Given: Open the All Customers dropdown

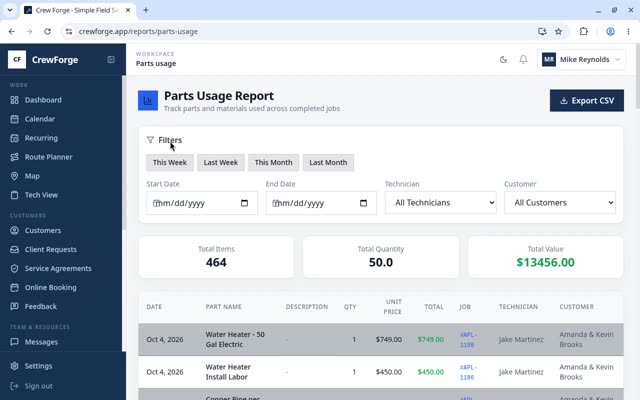Looking at the screenshot, I should (560, 202).
